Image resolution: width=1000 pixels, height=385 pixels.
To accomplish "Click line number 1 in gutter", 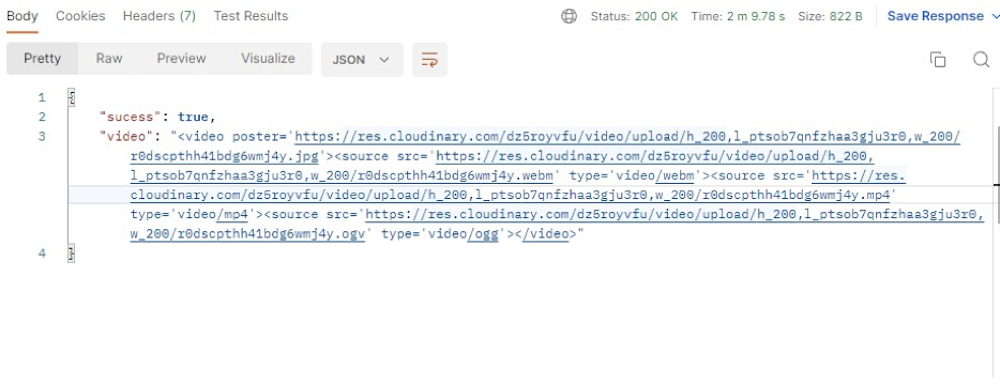I will click(42, 98).
